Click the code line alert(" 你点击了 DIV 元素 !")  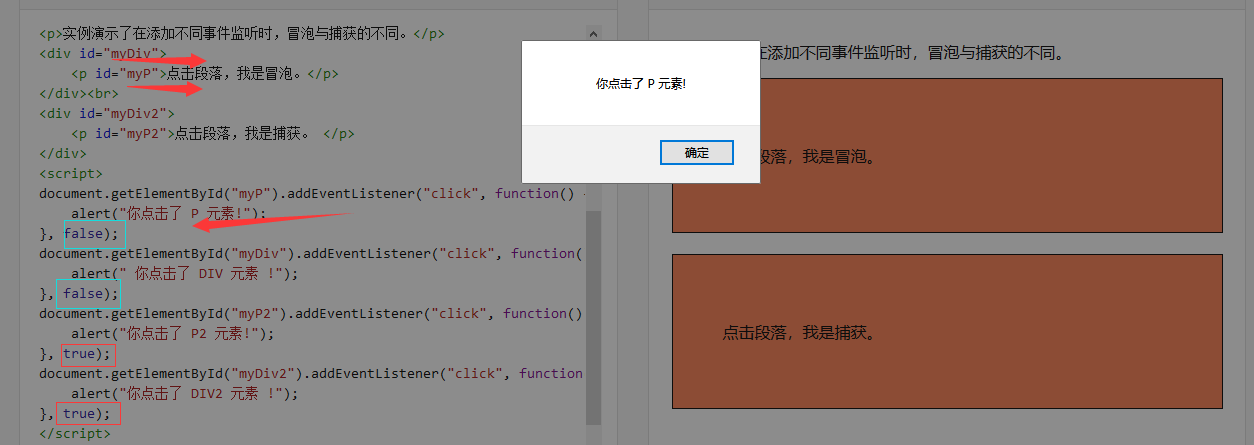[185, 273]
